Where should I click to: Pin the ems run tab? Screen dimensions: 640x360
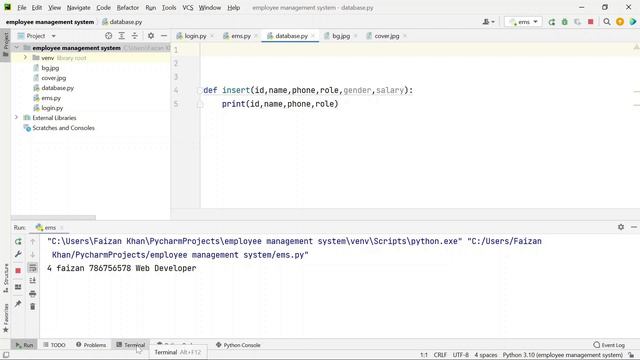(x=18, y=304)
